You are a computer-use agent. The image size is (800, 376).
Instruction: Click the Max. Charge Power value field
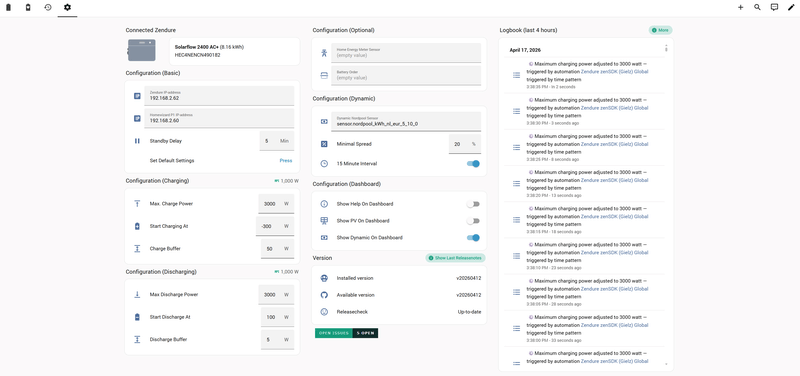tap(276, 204)
